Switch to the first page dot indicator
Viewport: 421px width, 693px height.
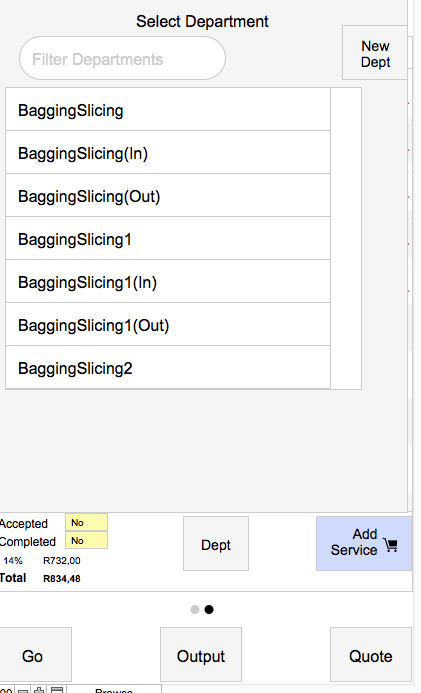(x=195, y=609)
